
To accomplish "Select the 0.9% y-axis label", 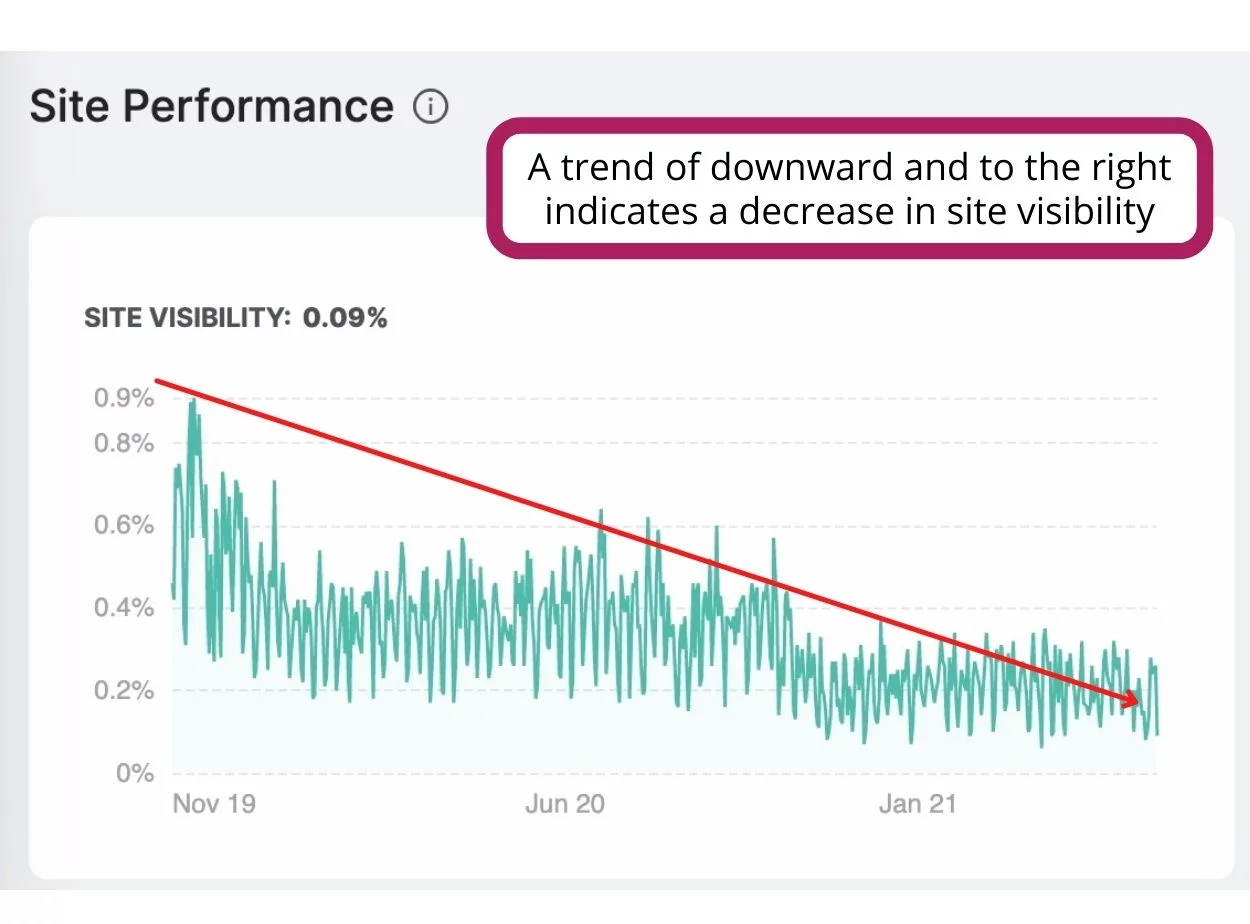I will point(124,398).
